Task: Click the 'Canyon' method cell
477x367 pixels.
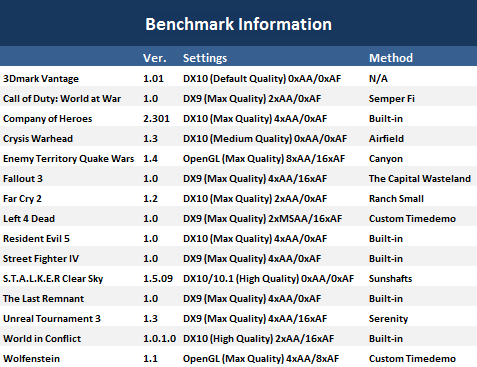Action: click(386, 159)
